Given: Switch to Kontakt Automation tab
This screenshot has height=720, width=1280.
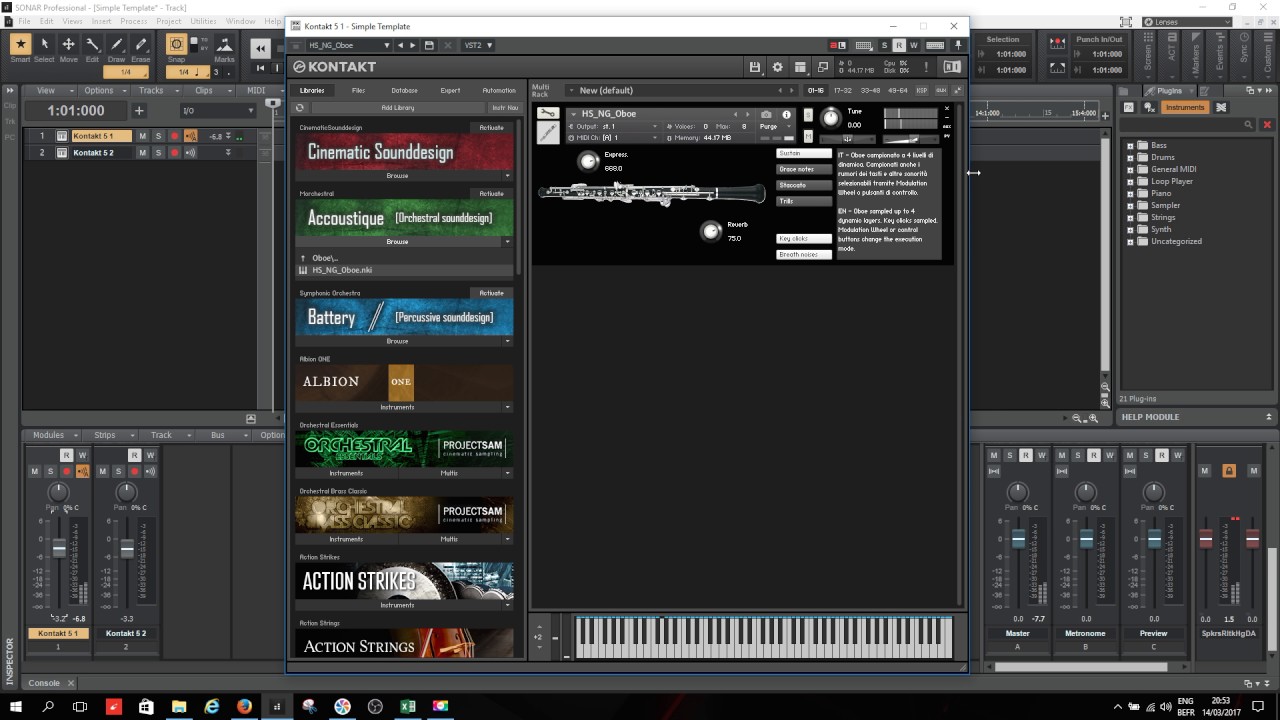Looking at the screenshot, I should (x=499, y=90).
